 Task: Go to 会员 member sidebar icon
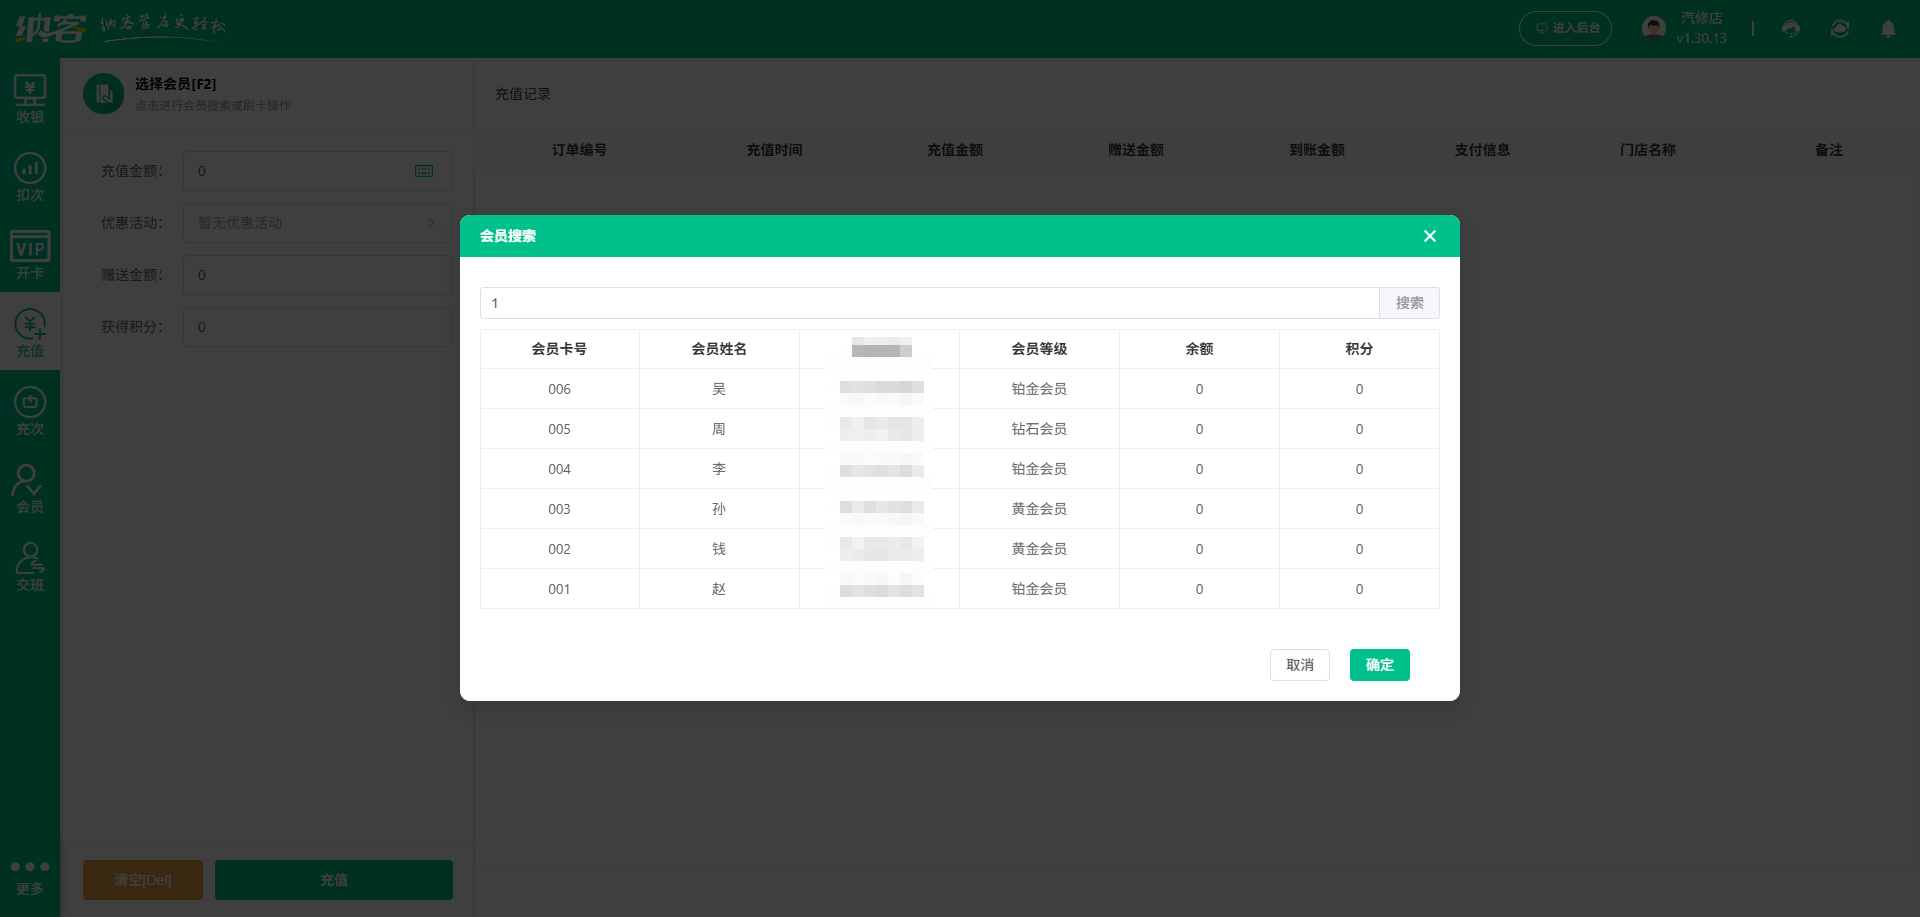click(30, 489)
